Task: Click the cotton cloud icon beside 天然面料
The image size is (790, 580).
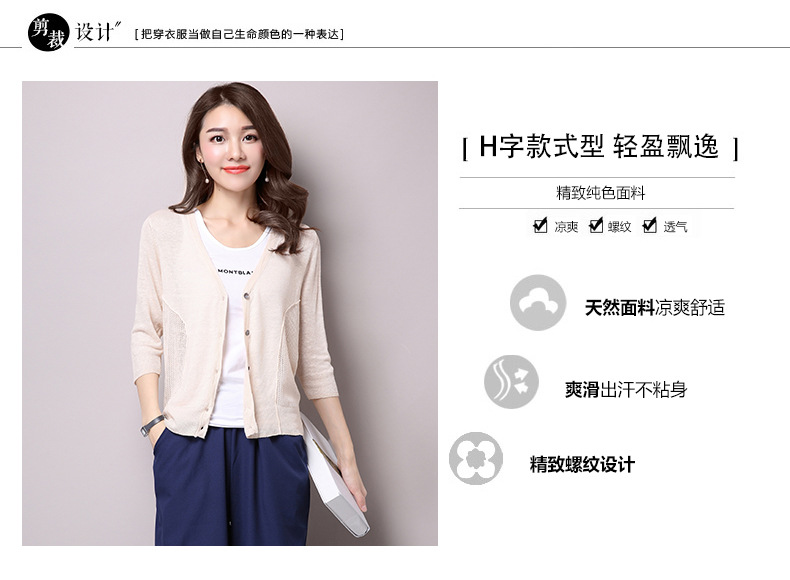Action: (538, 302)
